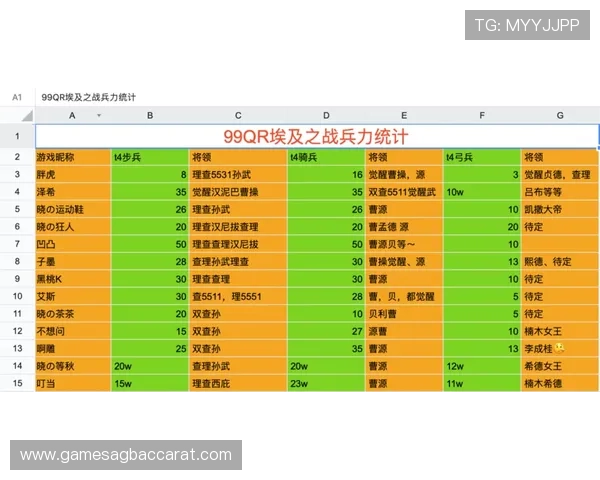Click the 叮当 name cell
Screen dimensions: 600x480
tap(73, 383)
